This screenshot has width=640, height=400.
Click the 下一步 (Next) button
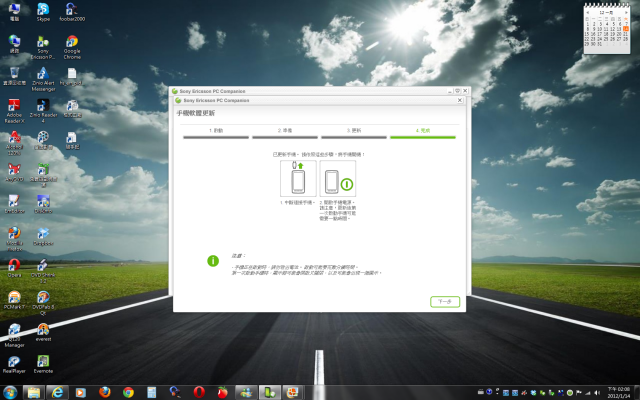445,302
